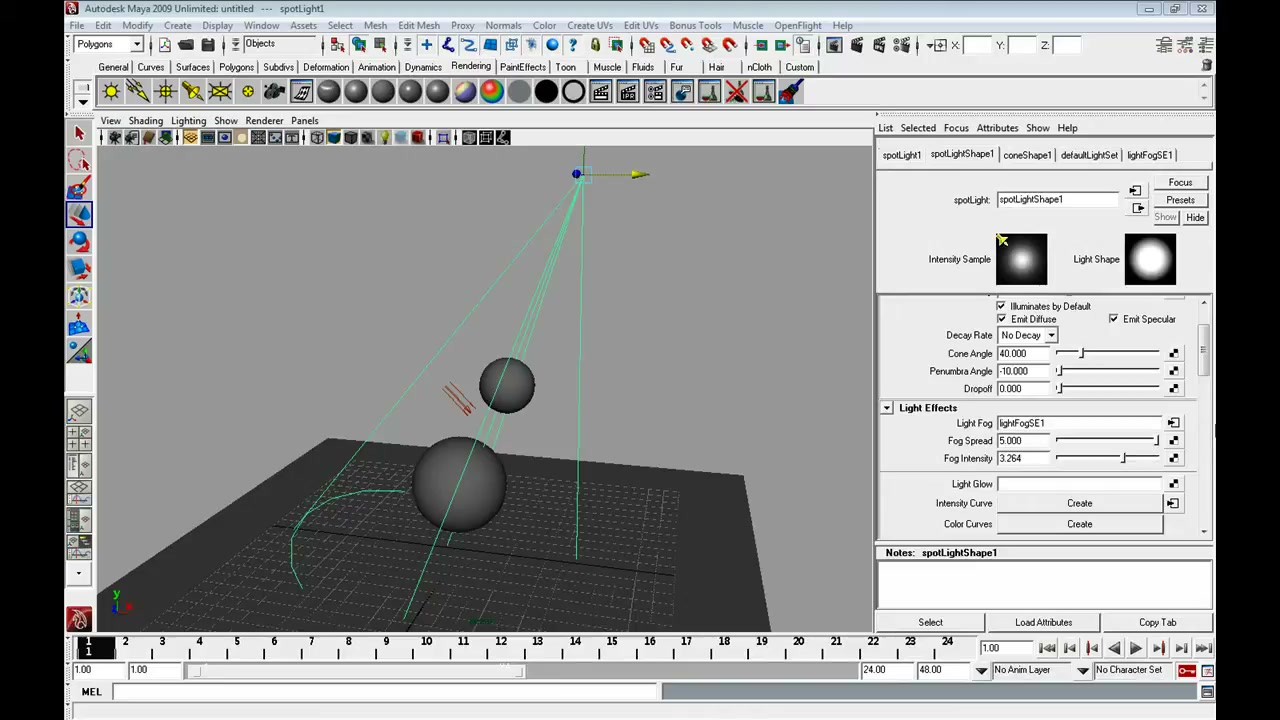Click the shelf trash can icon
The height and width of the screenshot is (720, 1280).
1207,67
